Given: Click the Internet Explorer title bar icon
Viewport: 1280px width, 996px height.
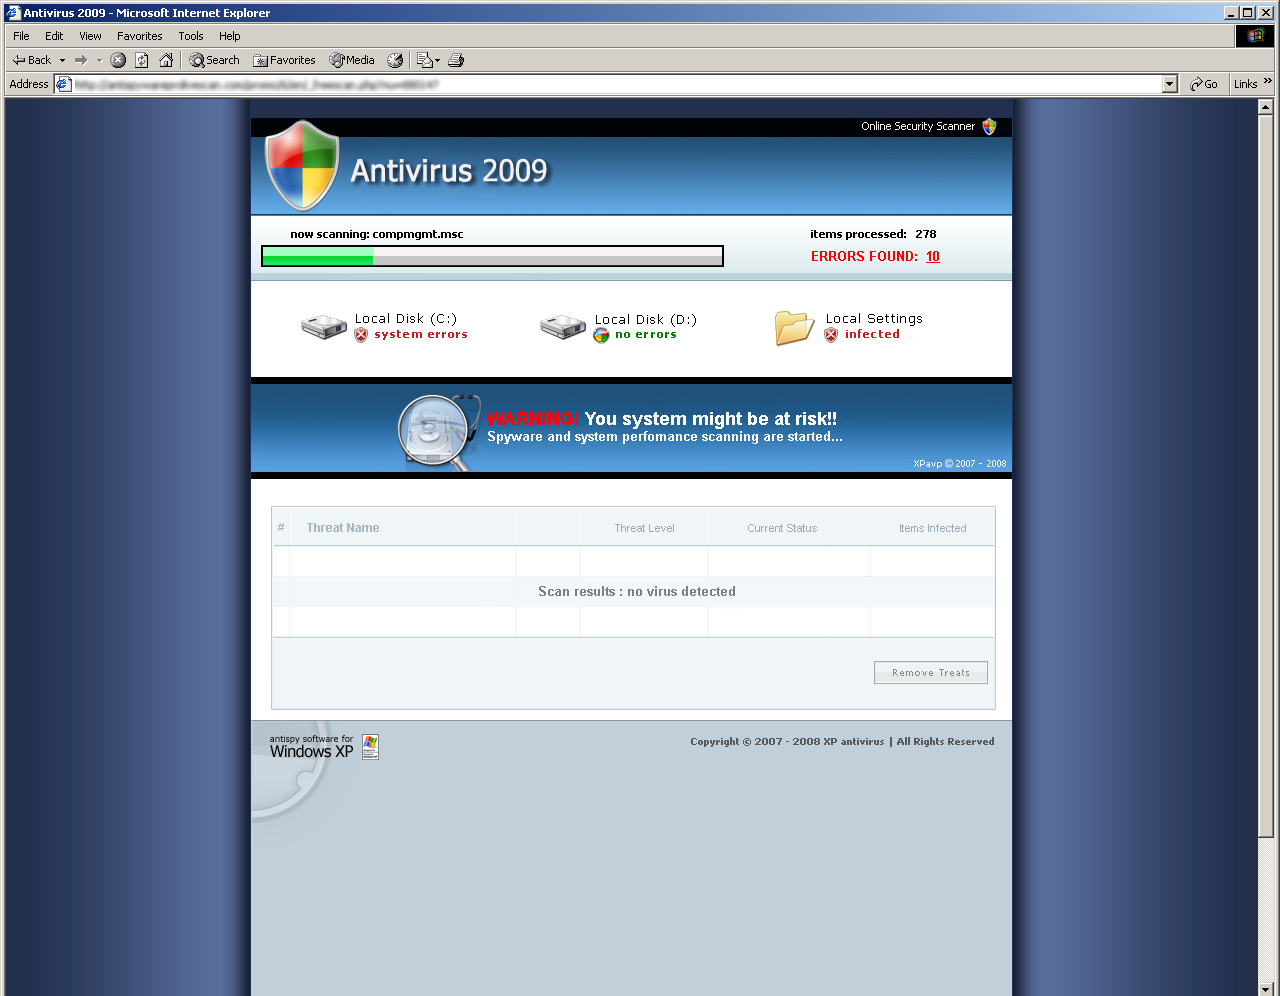Looking at the screenshot, I should (x=14, y=13).
